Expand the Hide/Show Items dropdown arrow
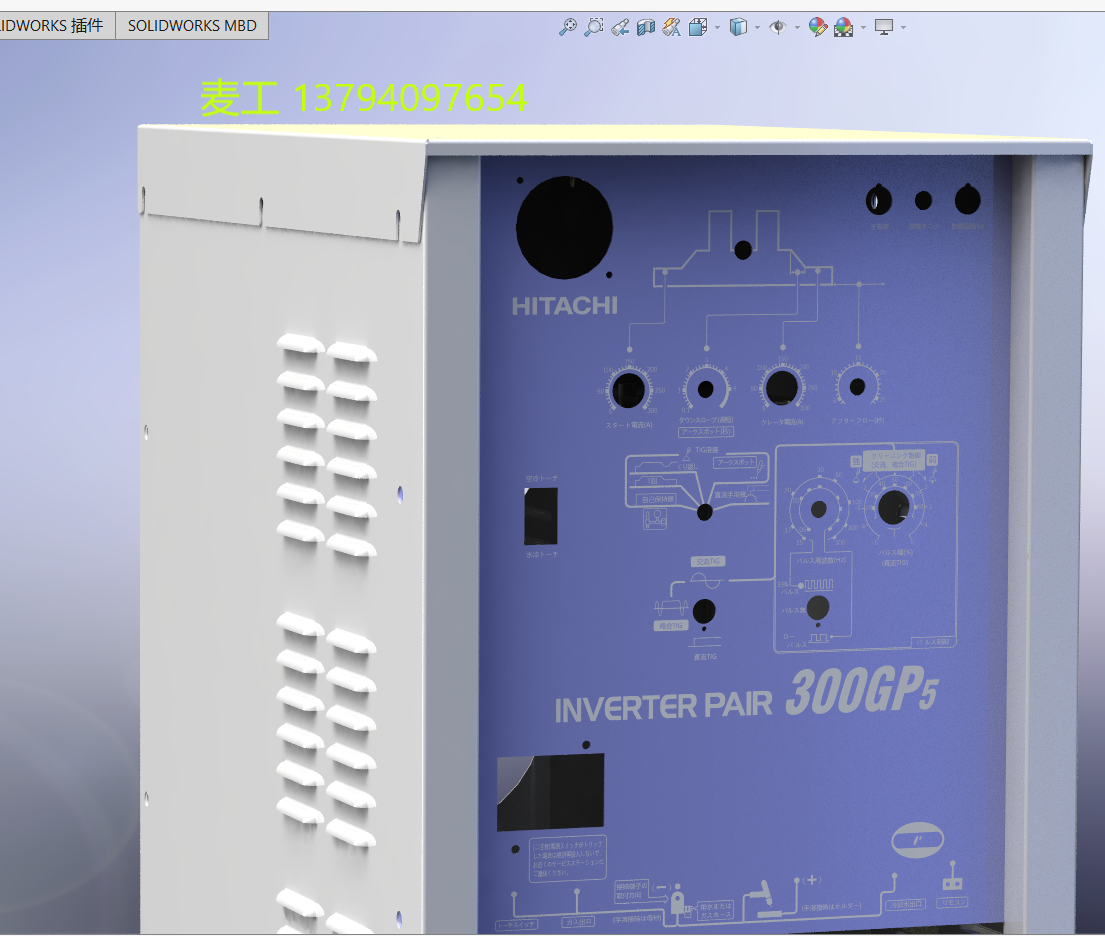1105x936 pixels. [797, 28]
